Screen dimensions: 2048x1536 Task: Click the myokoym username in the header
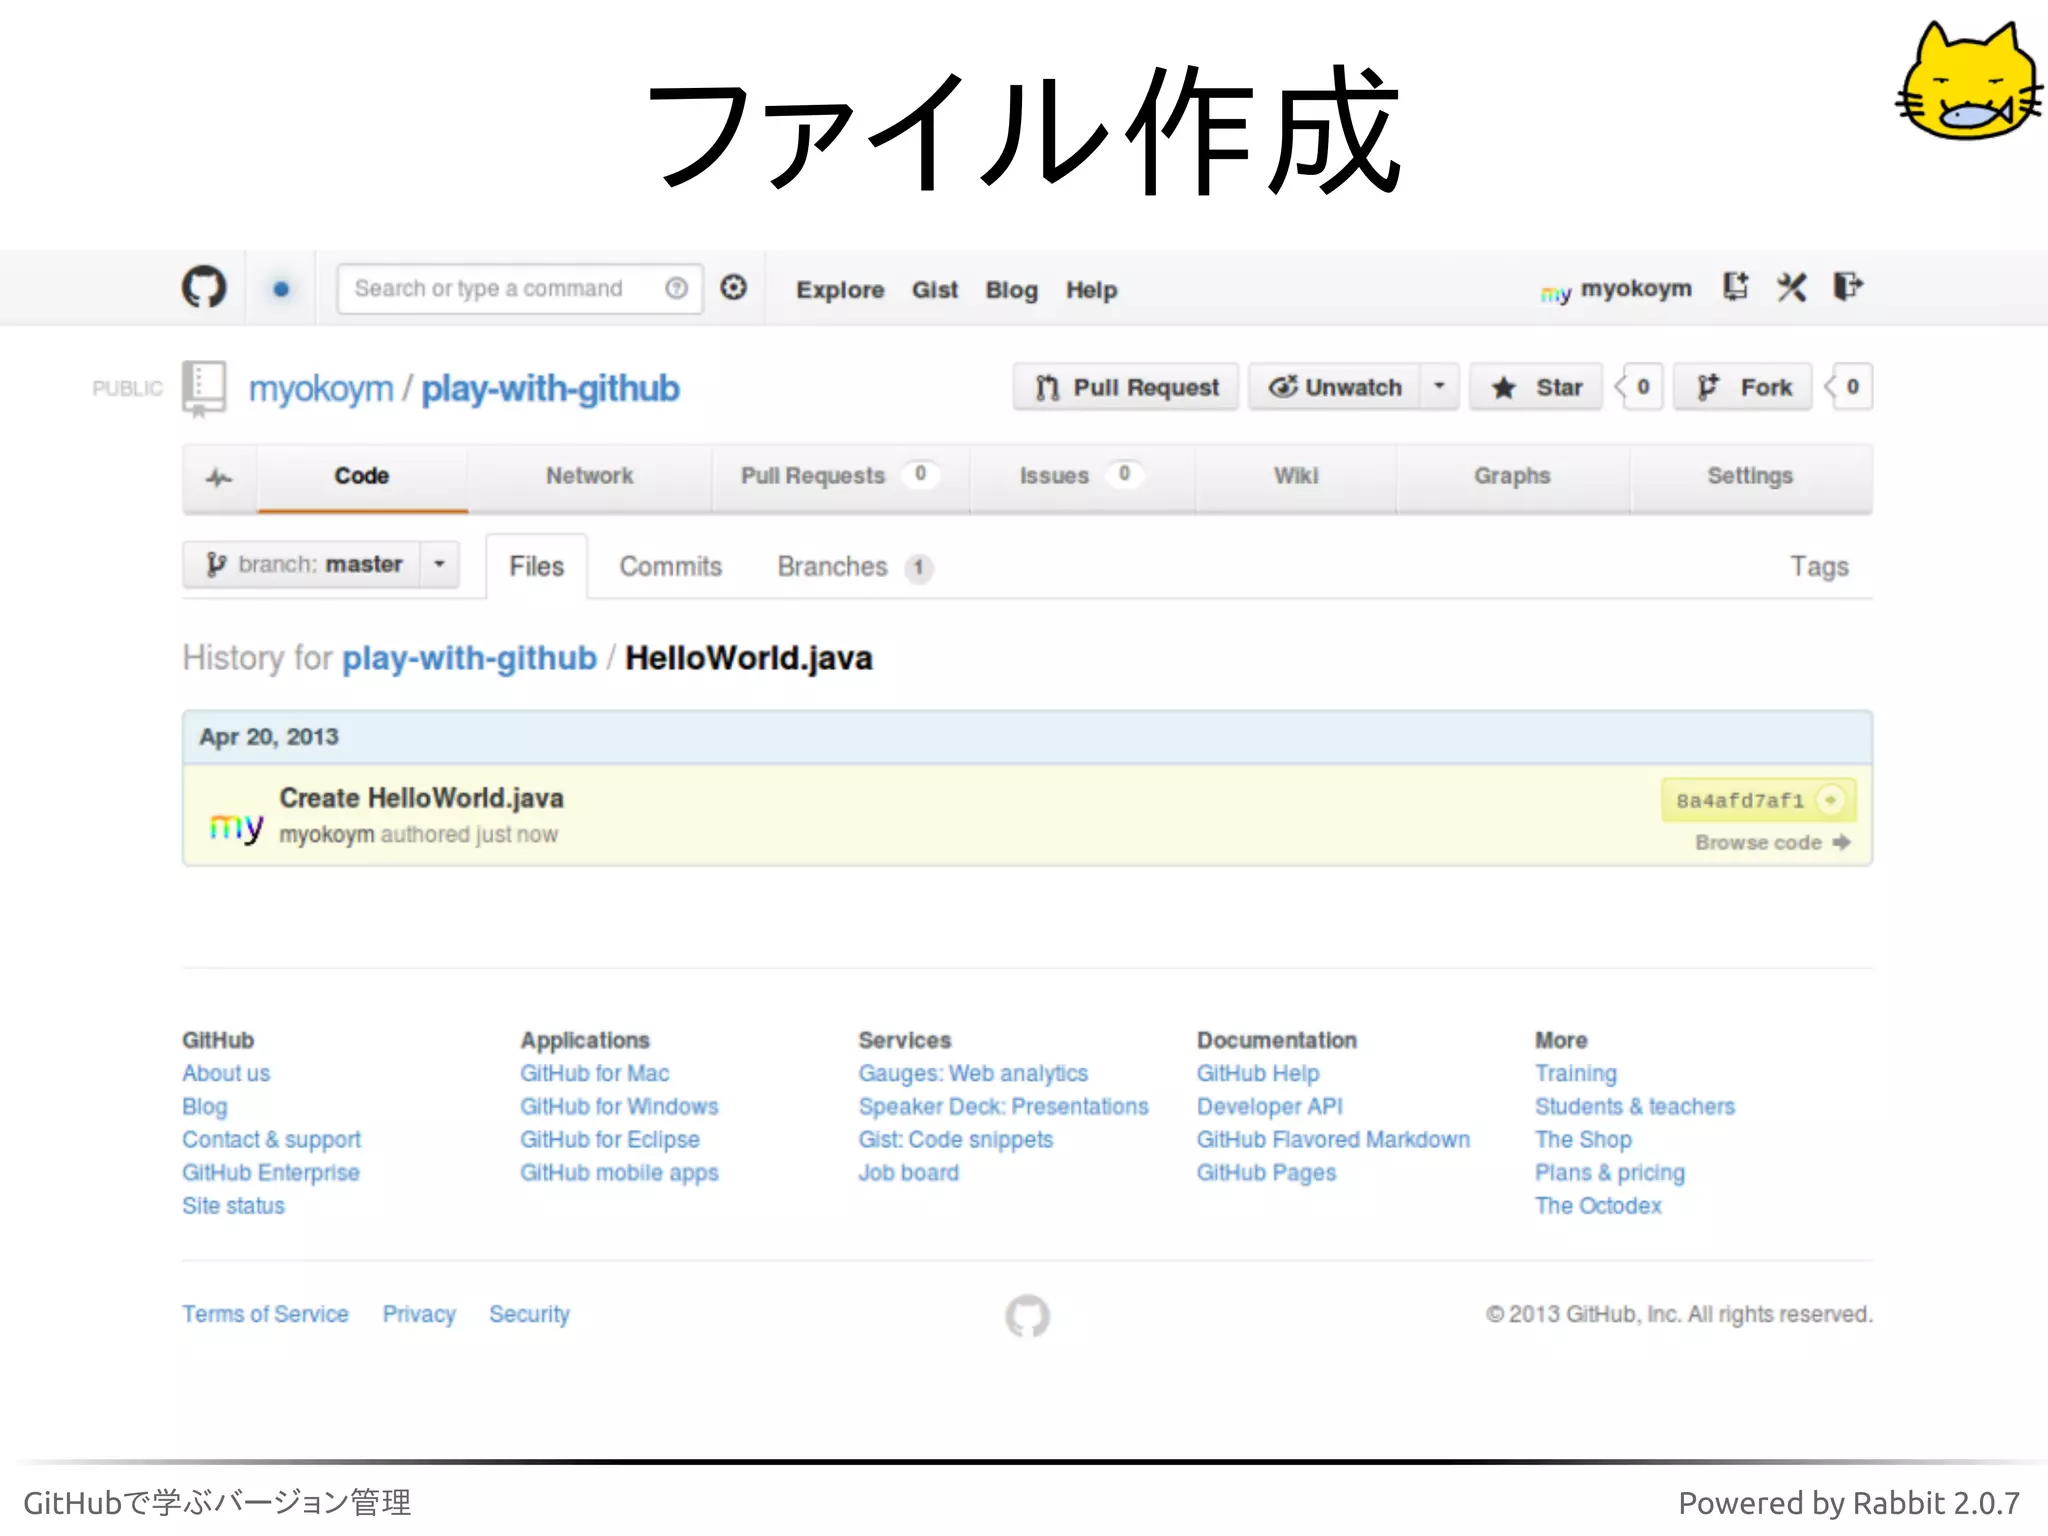1636,289
